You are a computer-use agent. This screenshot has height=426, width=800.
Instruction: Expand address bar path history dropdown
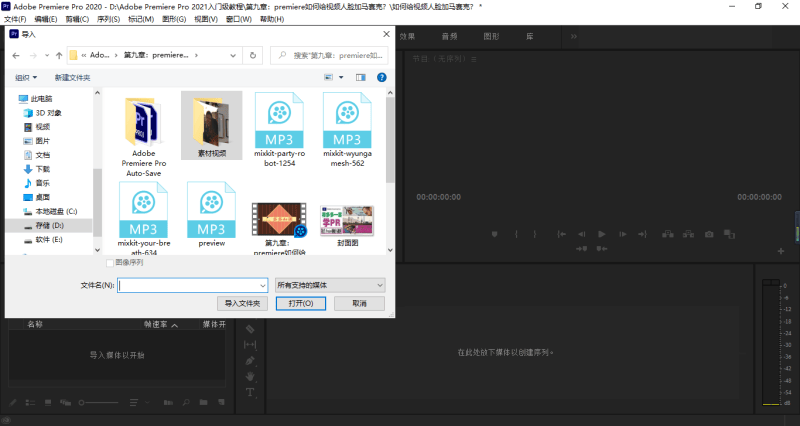pyautogui.click(x=233, y=55)
